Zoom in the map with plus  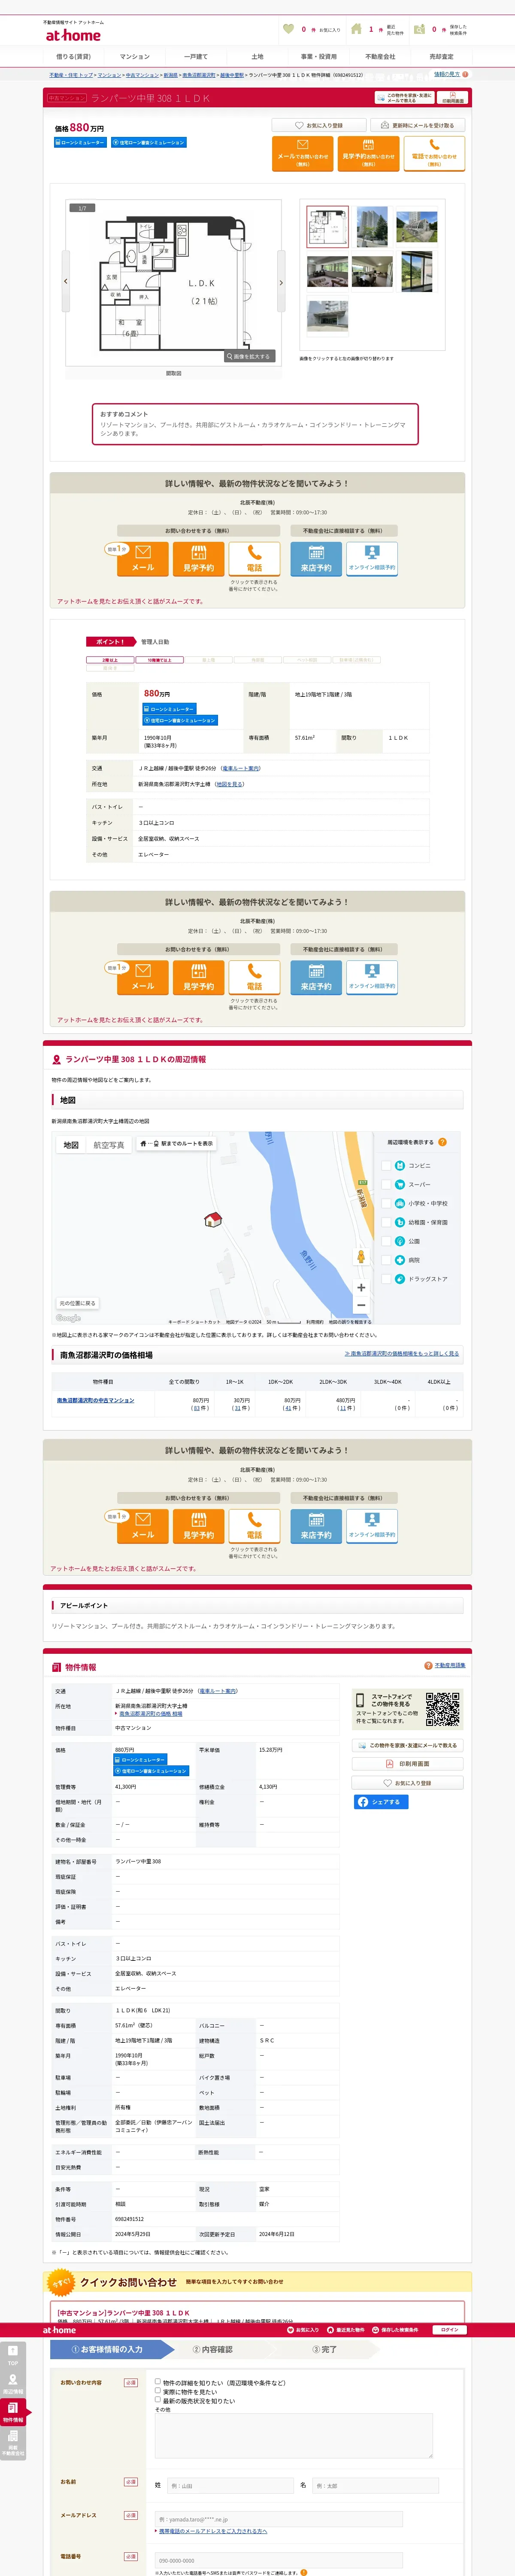coord(361,1288)
